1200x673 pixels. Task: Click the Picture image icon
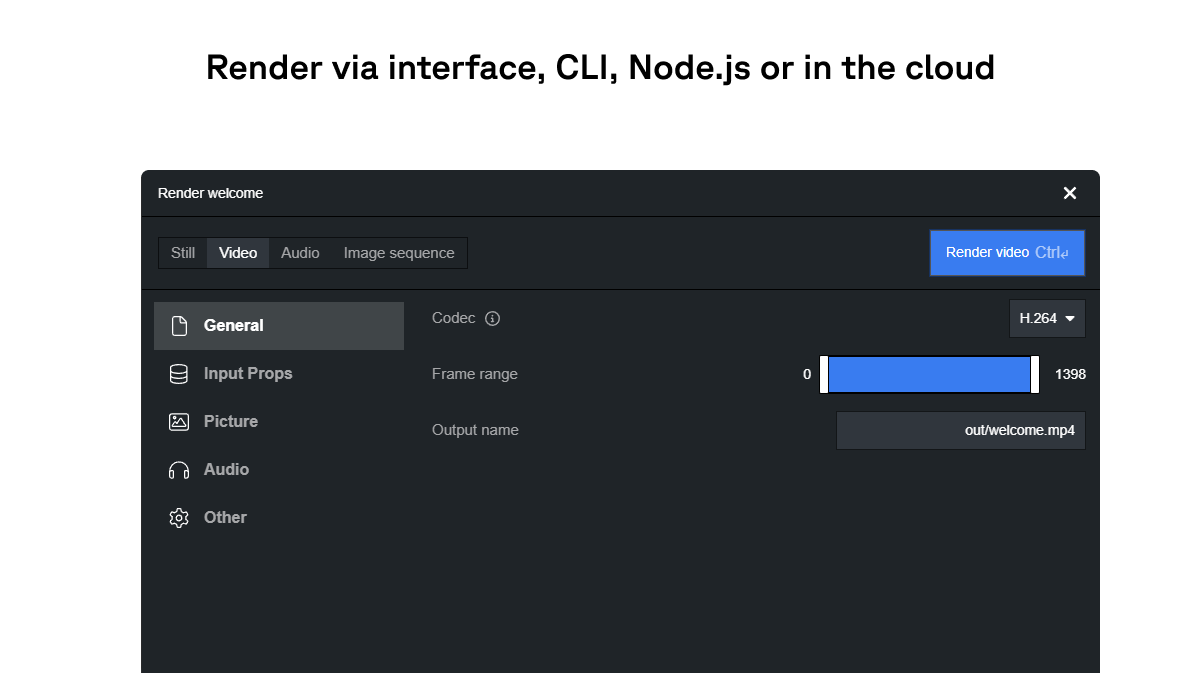click(179, 422)
